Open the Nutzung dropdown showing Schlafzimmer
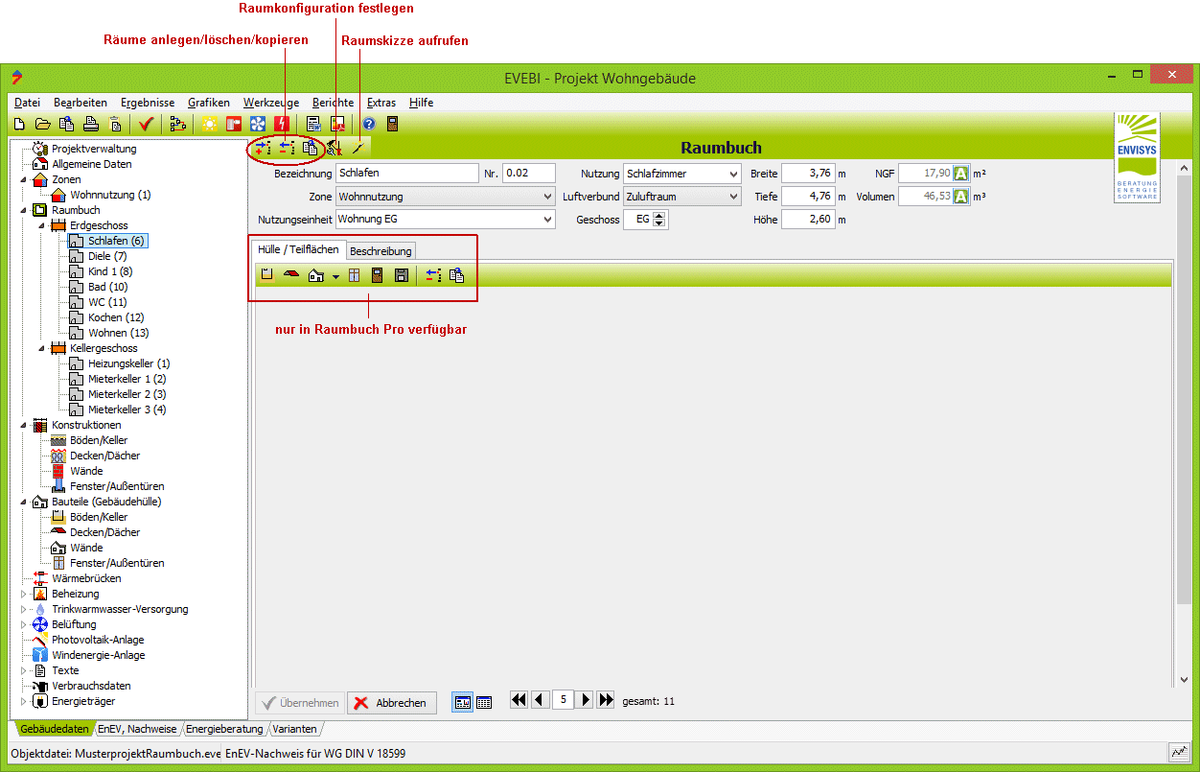1200x772 pixels. (681, 173)
